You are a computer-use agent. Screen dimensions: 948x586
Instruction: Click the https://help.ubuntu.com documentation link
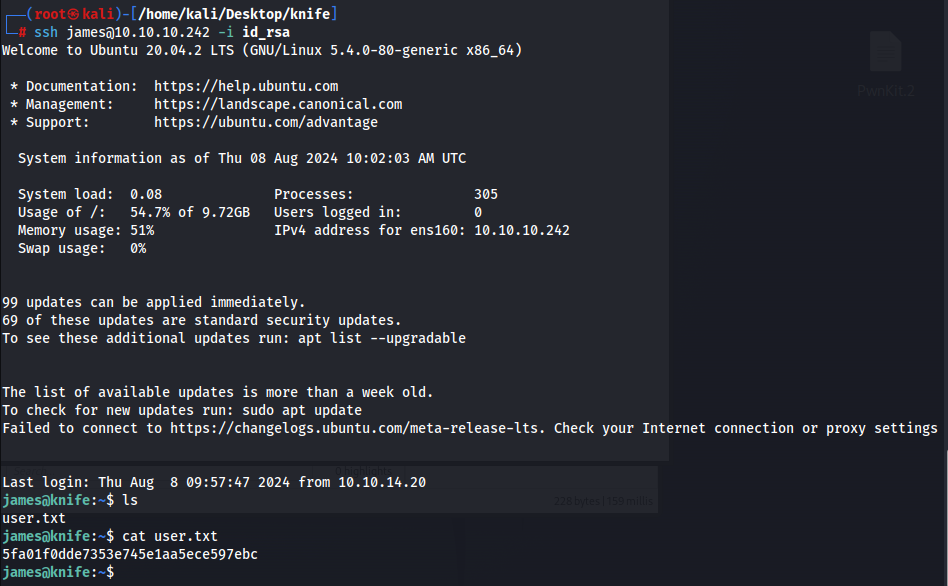click(x=246, y=86)
